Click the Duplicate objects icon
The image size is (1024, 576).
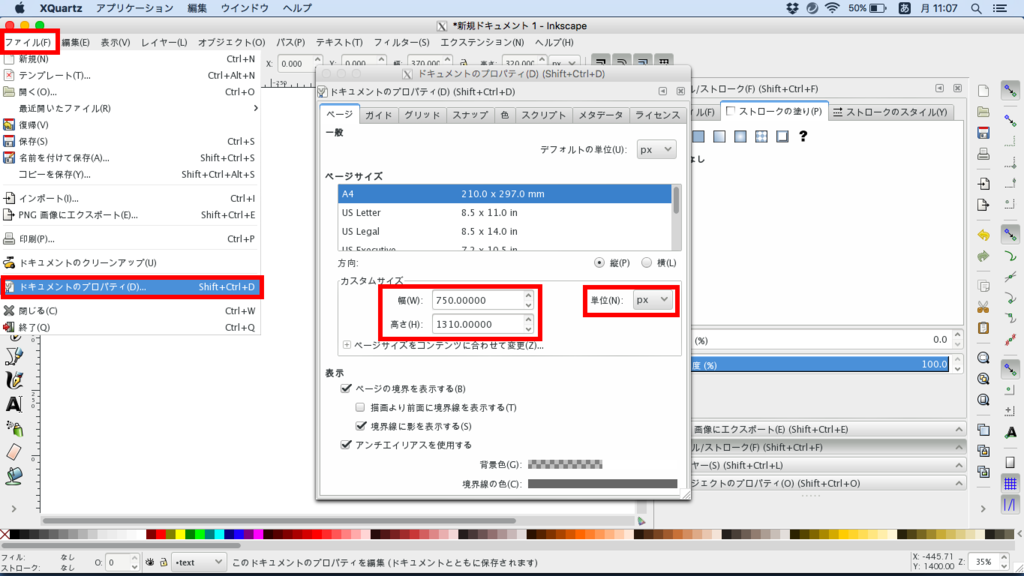[984, 430]
